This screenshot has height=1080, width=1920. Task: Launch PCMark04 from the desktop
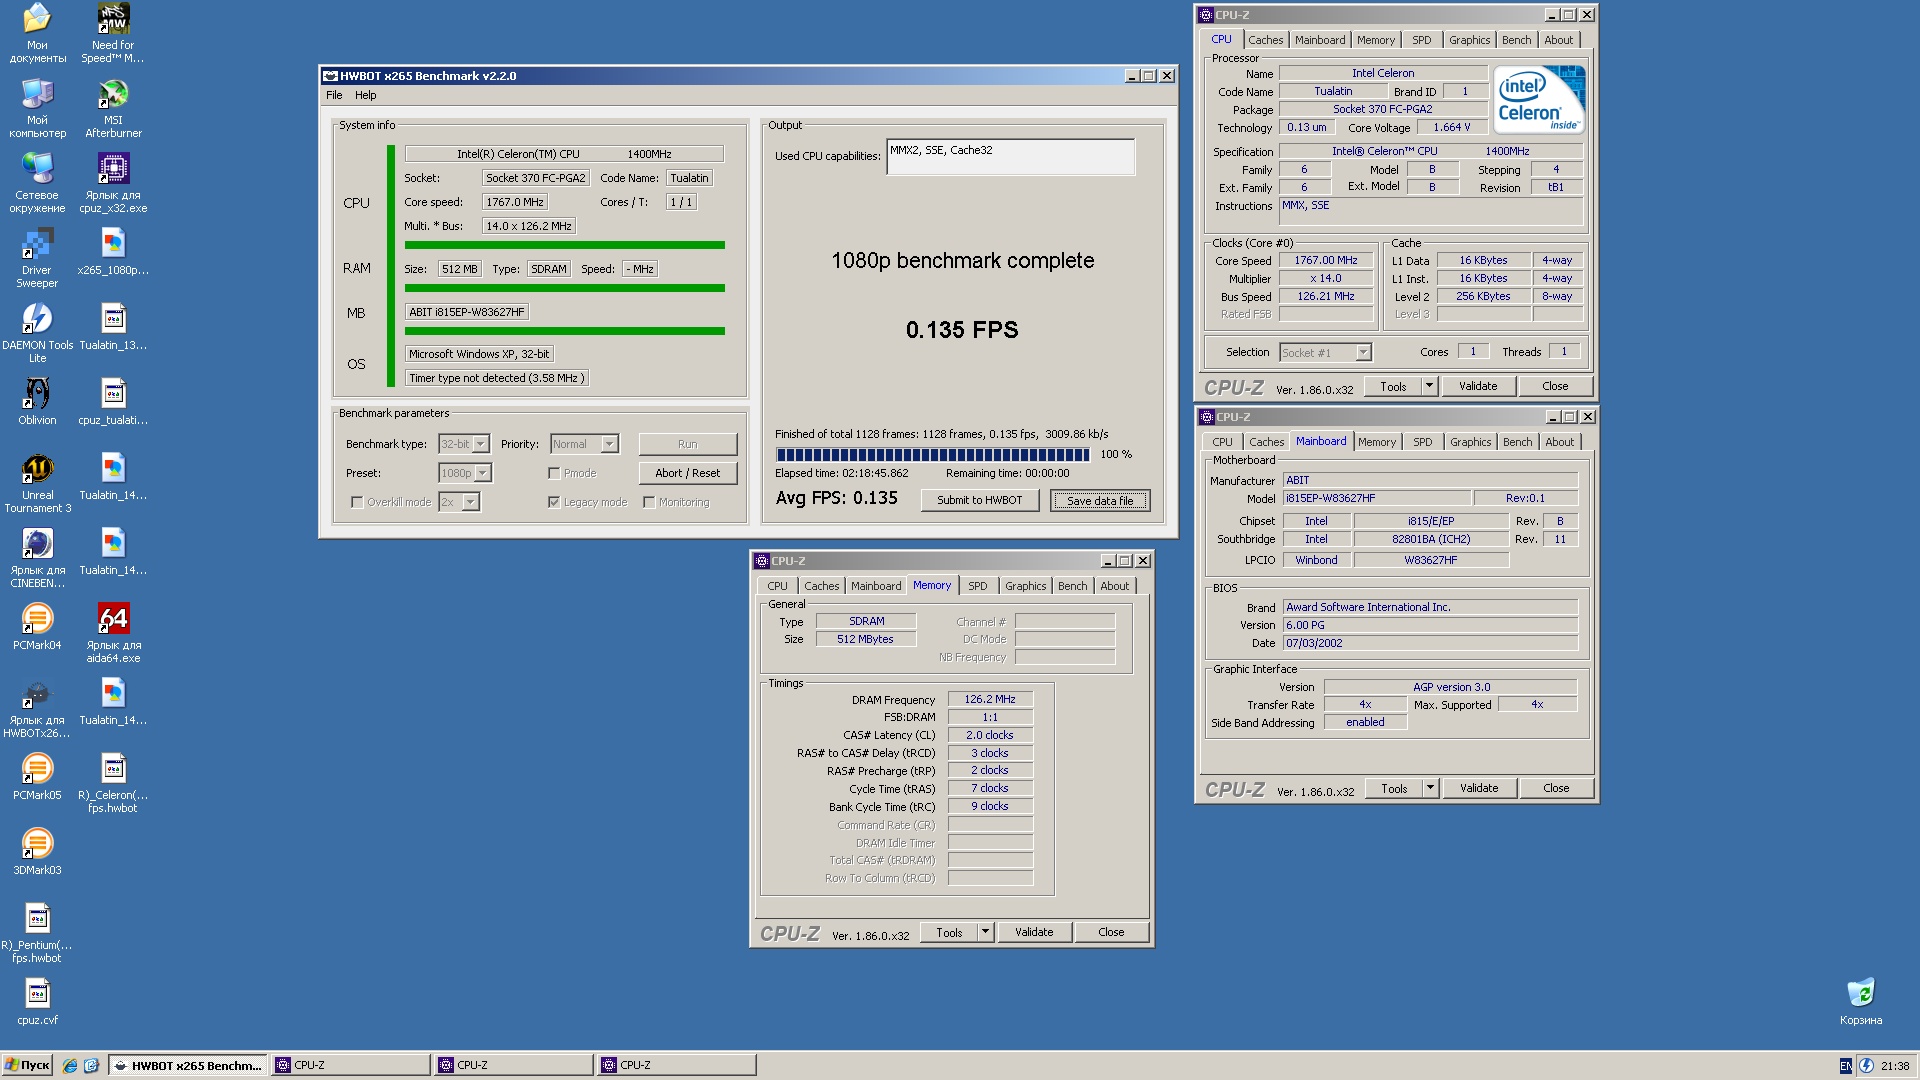37,626
